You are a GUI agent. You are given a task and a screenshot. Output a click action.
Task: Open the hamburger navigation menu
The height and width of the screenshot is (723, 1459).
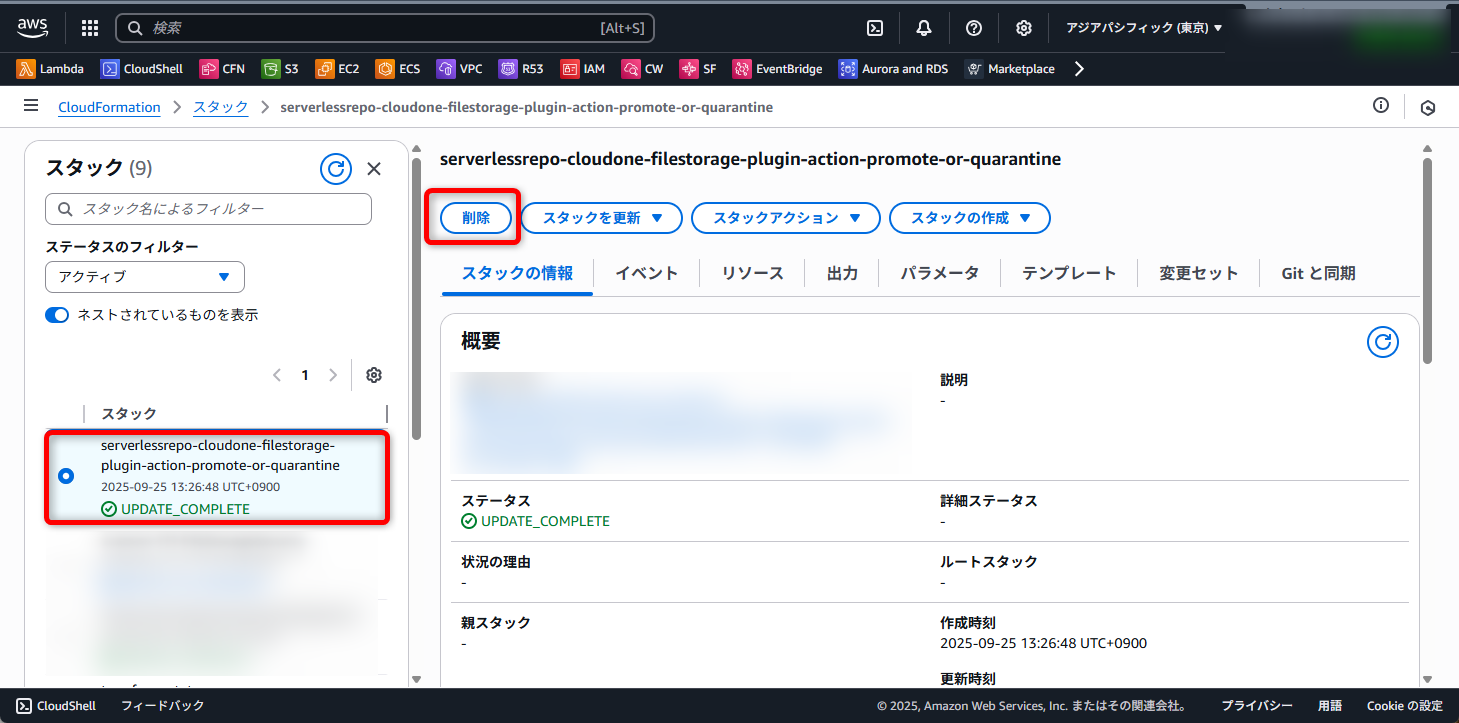point(31,106)
